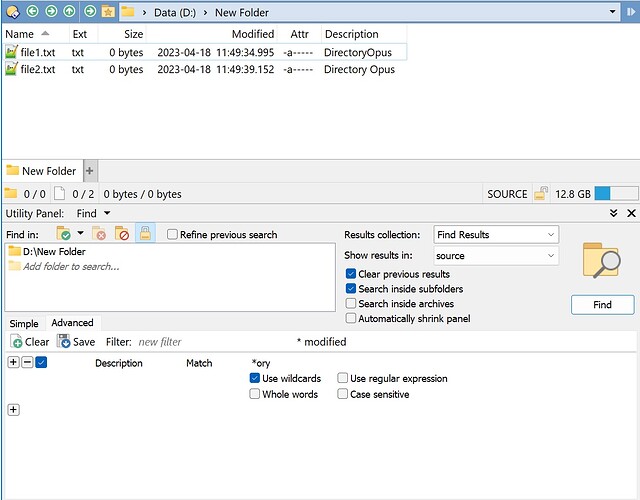Screen dimensions: 640x500
Task: Select D:\New Folder in search folder list
Action: click(x=54, y=251)
